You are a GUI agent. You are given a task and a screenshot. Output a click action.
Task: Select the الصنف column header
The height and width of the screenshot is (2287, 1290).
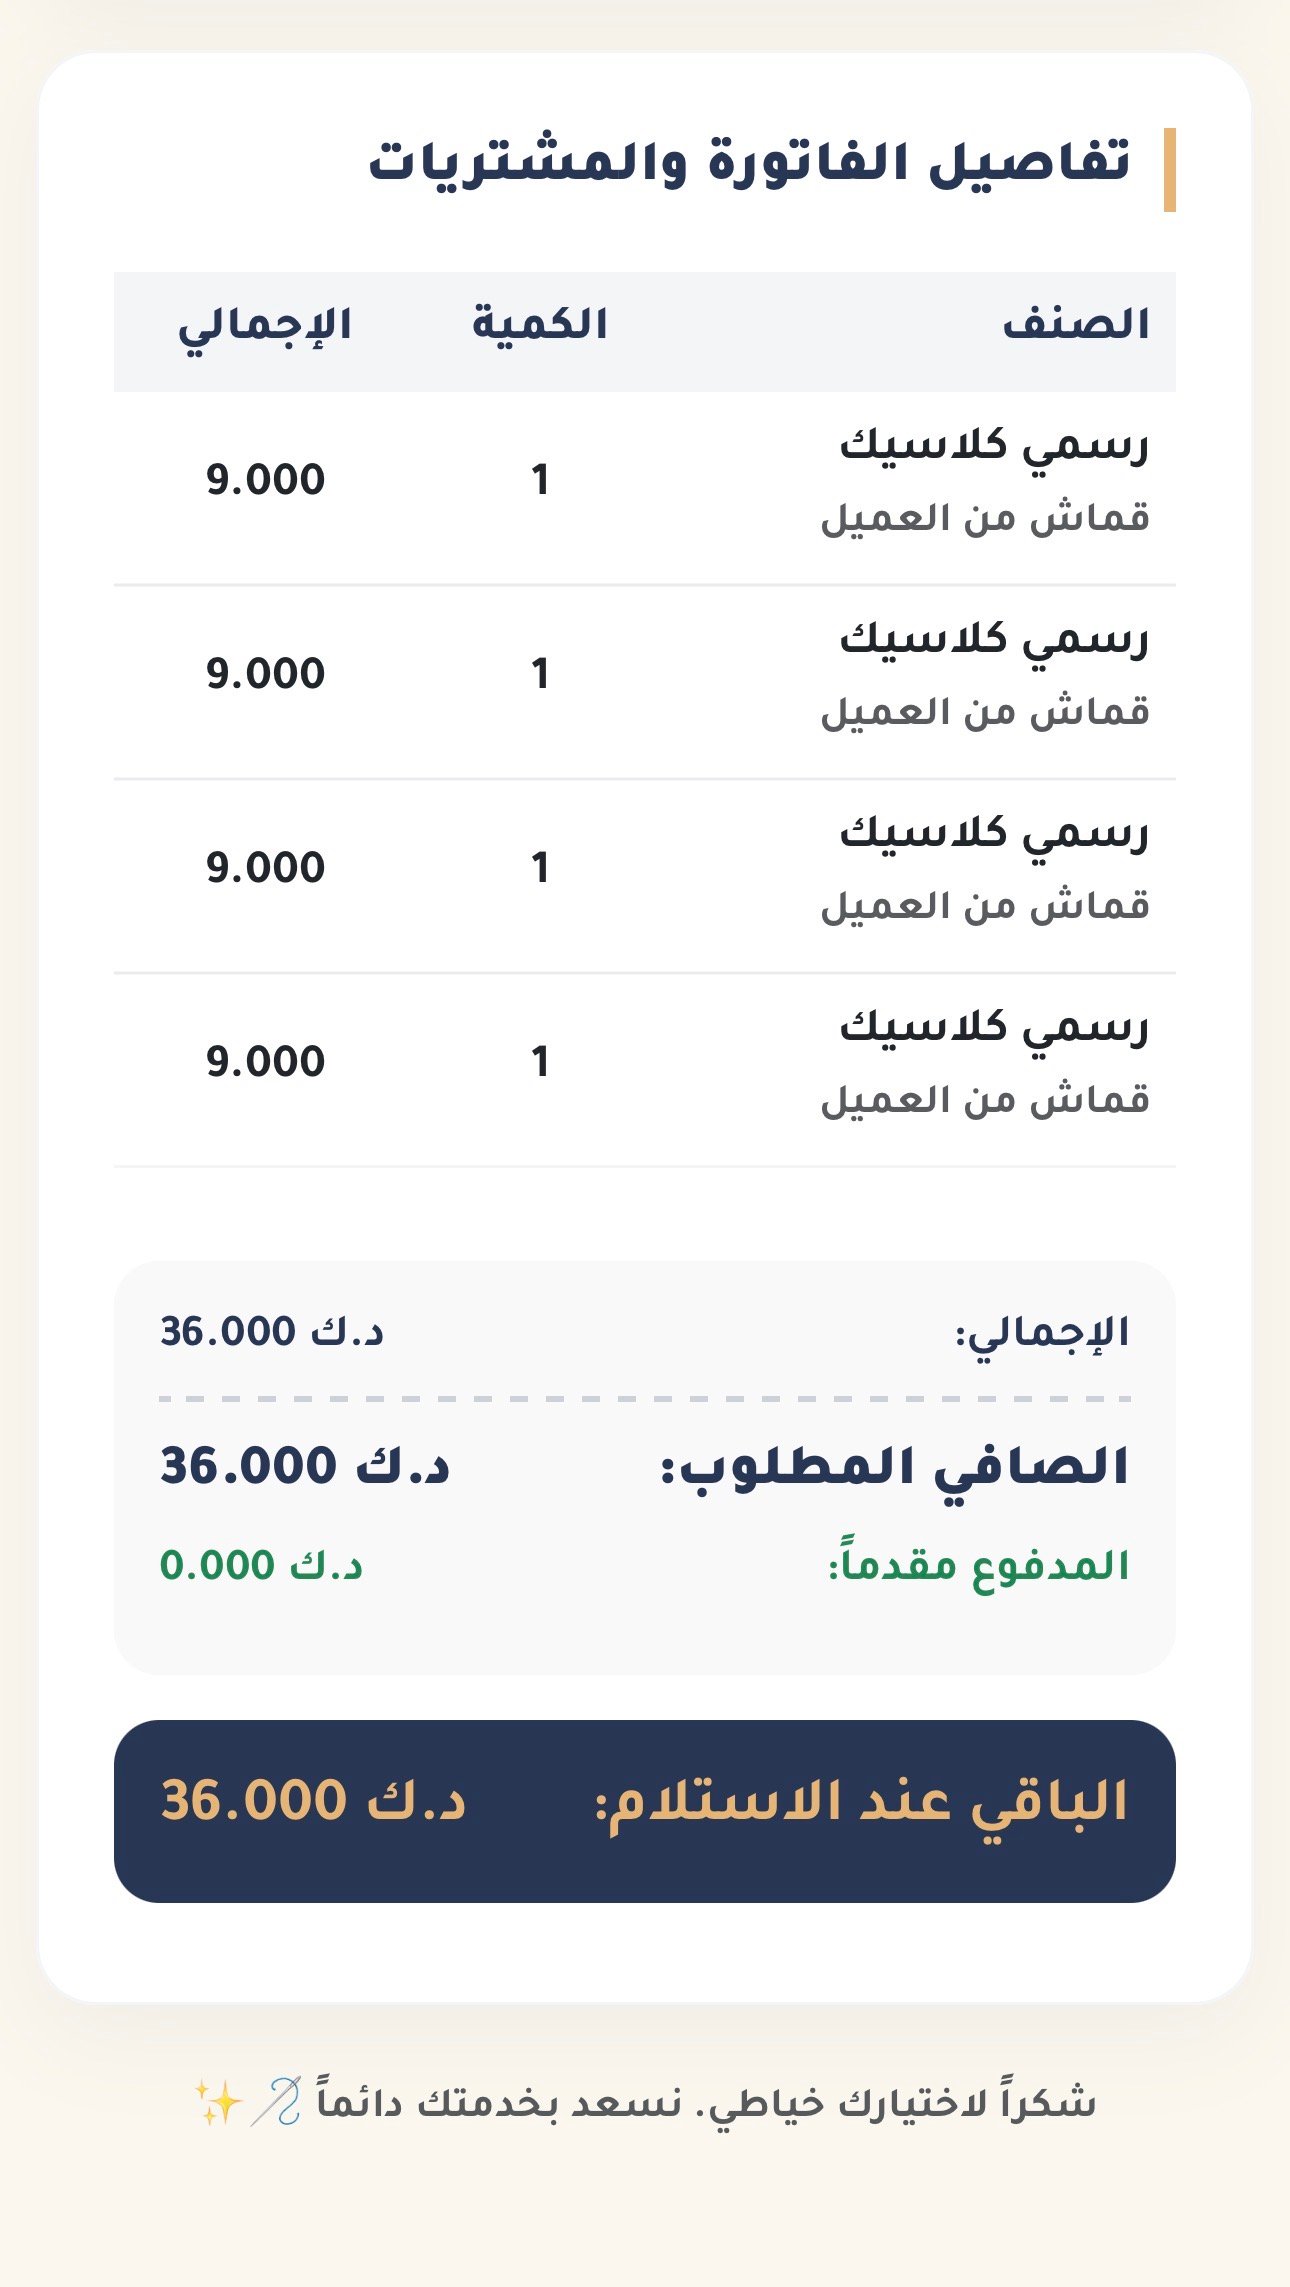[1075, 326]
